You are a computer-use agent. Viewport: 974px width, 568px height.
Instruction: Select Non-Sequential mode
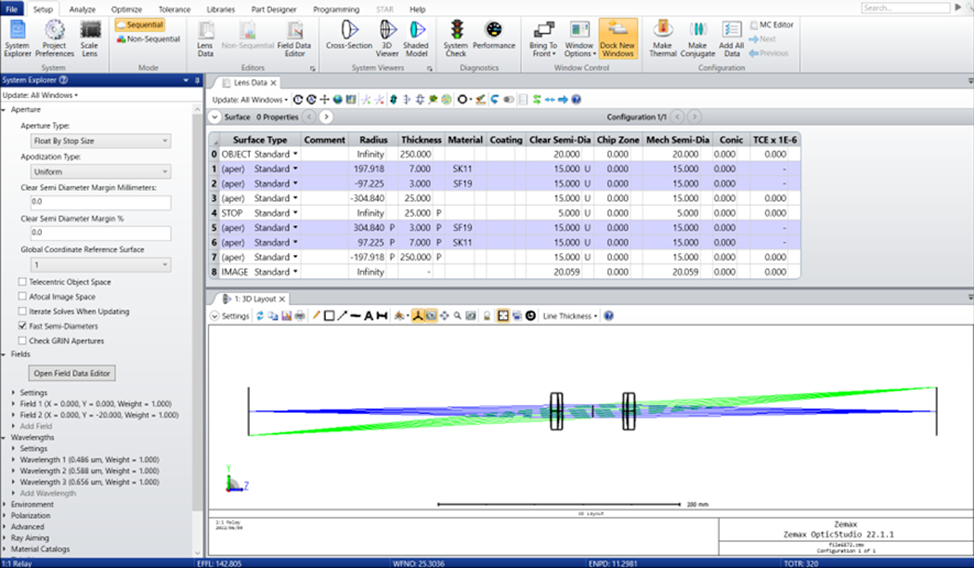148,39
